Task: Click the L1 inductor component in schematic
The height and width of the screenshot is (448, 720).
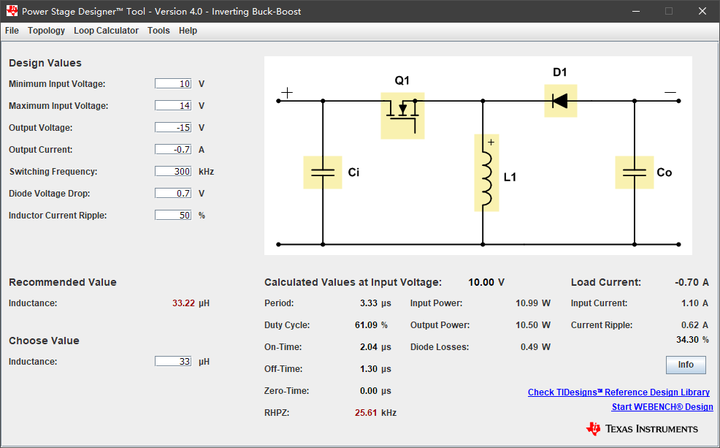Action: pos(487,173)
